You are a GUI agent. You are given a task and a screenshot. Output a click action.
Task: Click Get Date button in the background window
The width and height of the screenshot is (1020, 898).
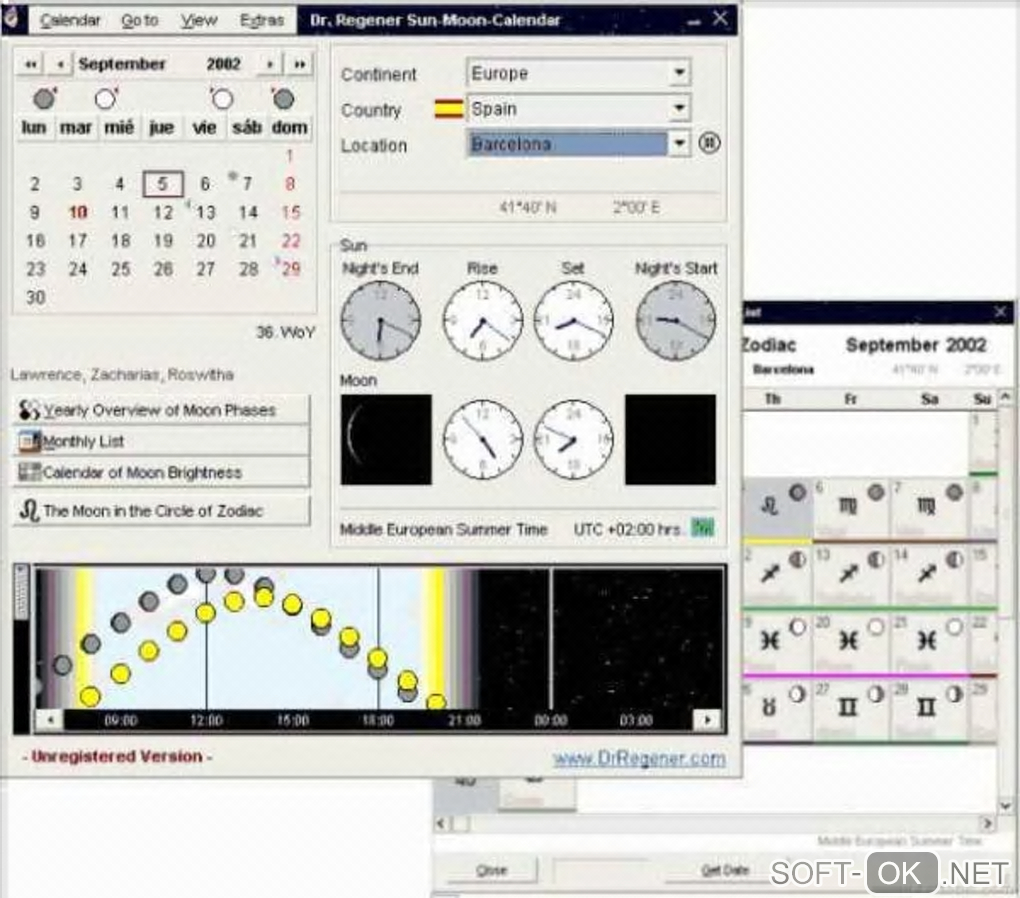(x=724, y=870)
